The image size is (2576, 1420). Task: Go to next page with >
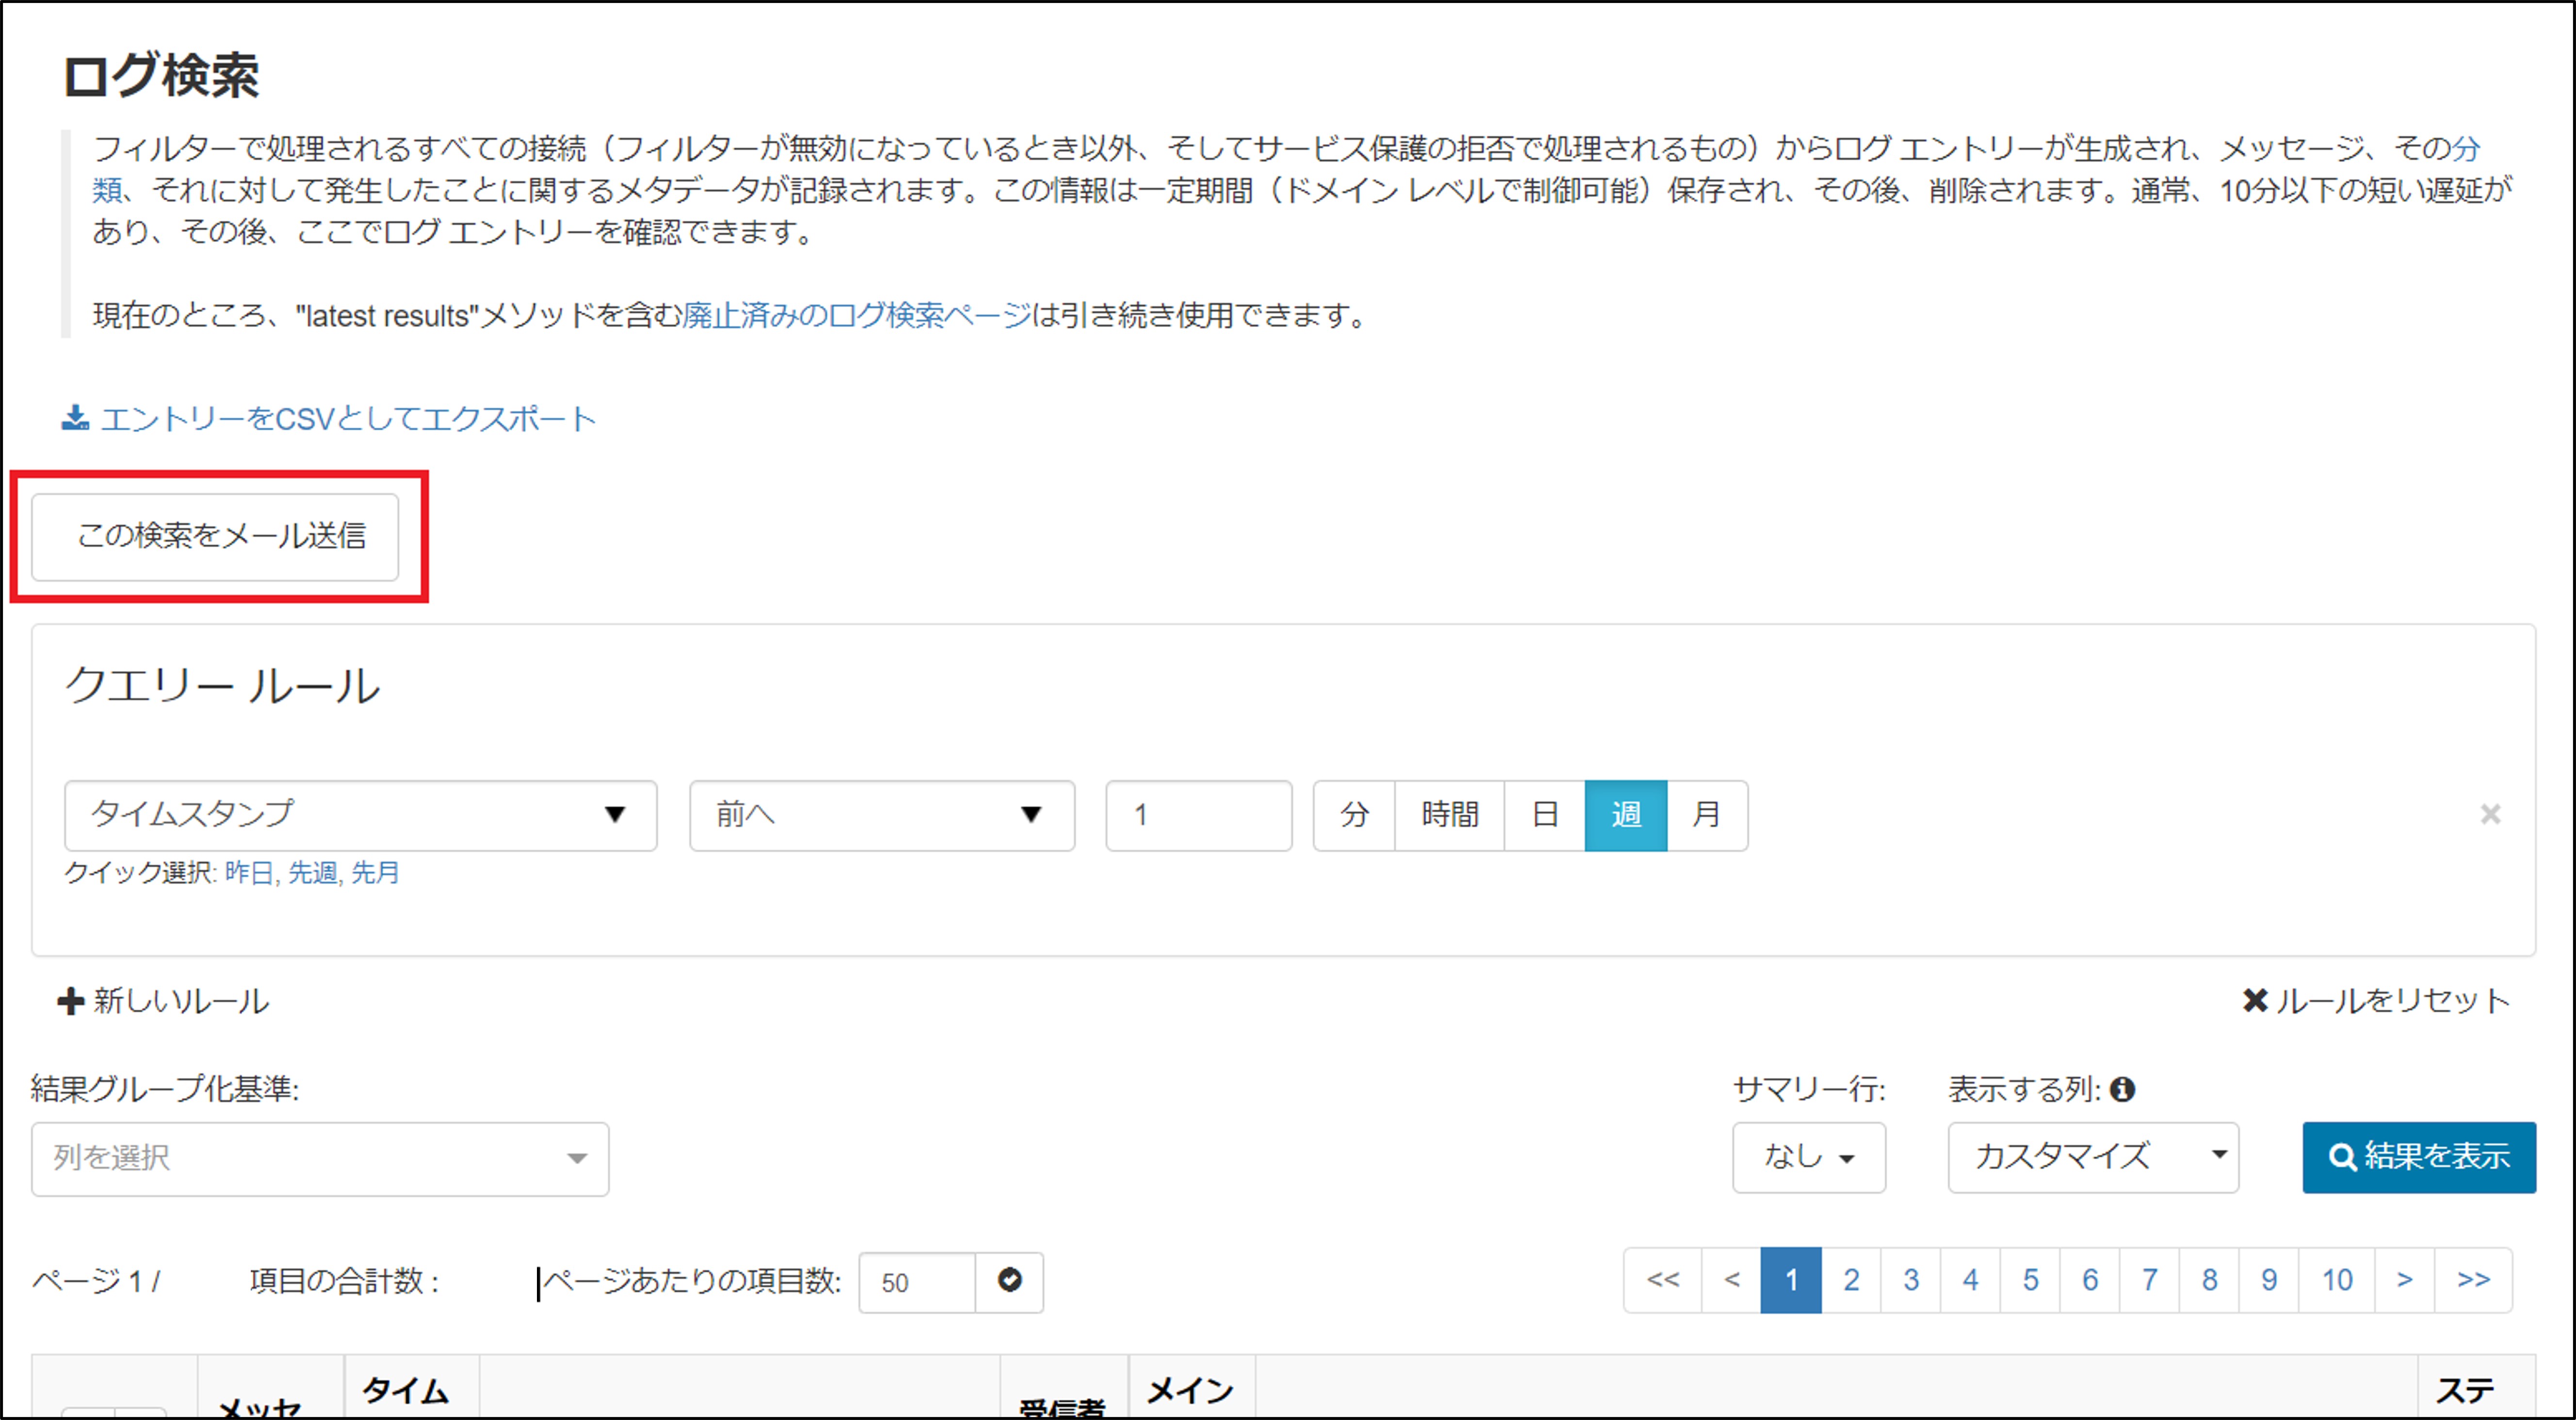(2405, 1279)
